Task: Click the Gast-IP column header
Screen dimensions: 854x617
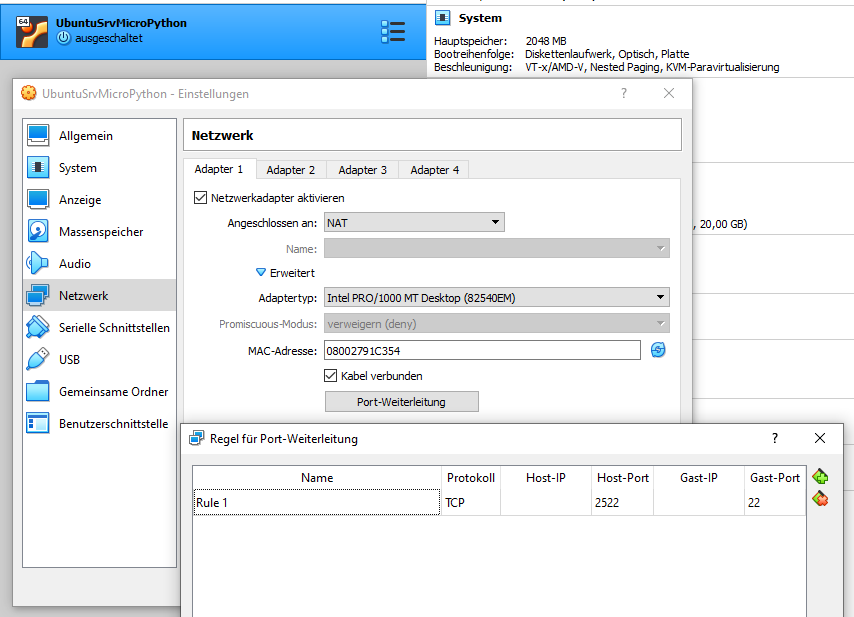Action: point(699,478)
